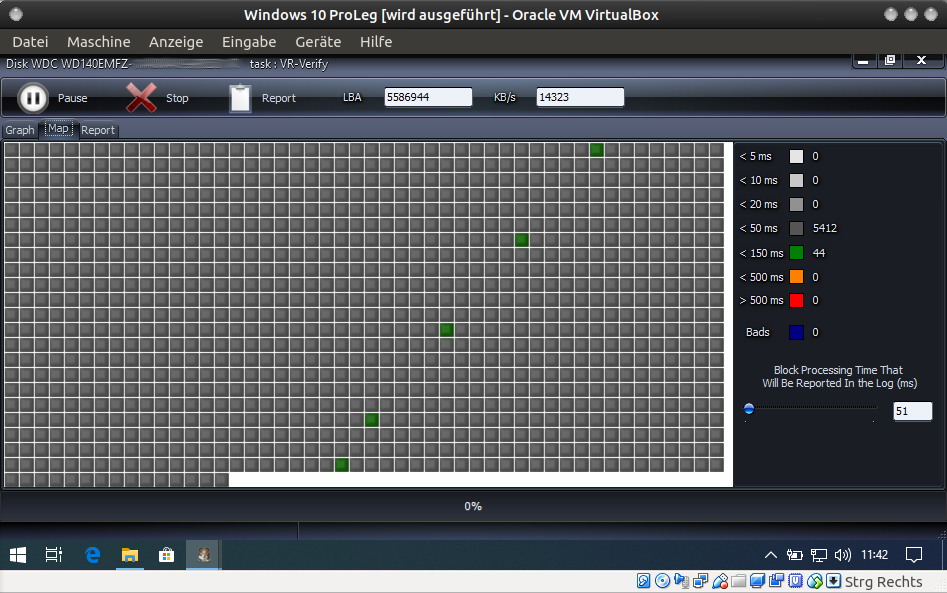The image size is (947, 593).
Task: Open the Geräte menu
Action: [x=318, y=42]
